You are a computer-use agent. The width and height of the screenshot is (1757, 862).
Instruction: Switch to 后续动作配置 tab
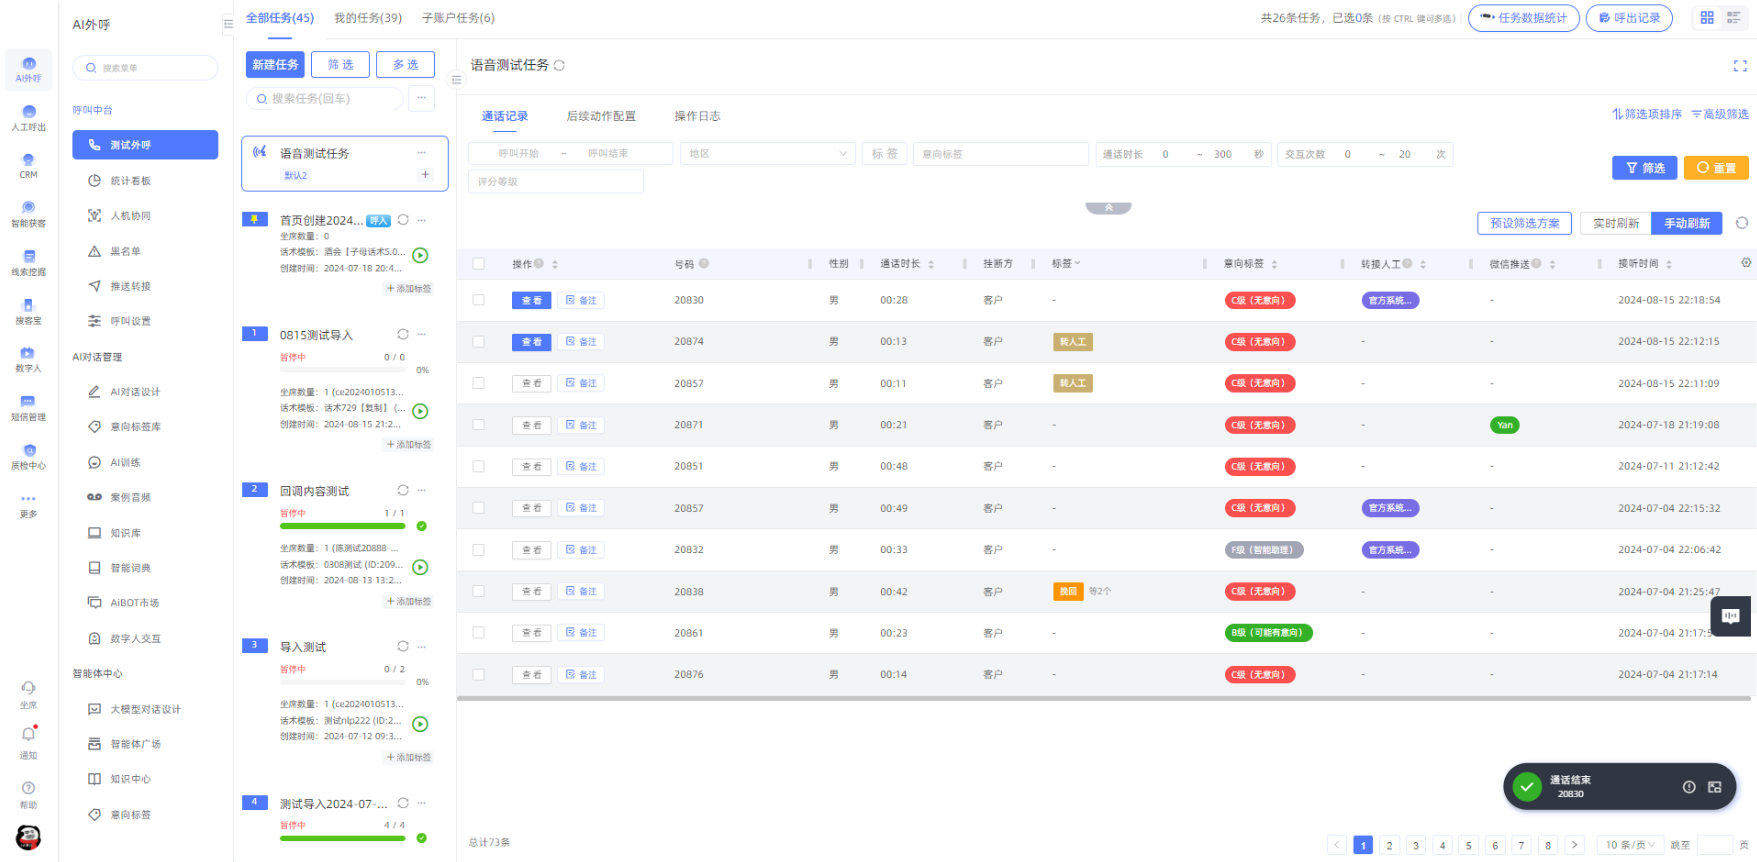pyautogui.click(x=600, y=116)
